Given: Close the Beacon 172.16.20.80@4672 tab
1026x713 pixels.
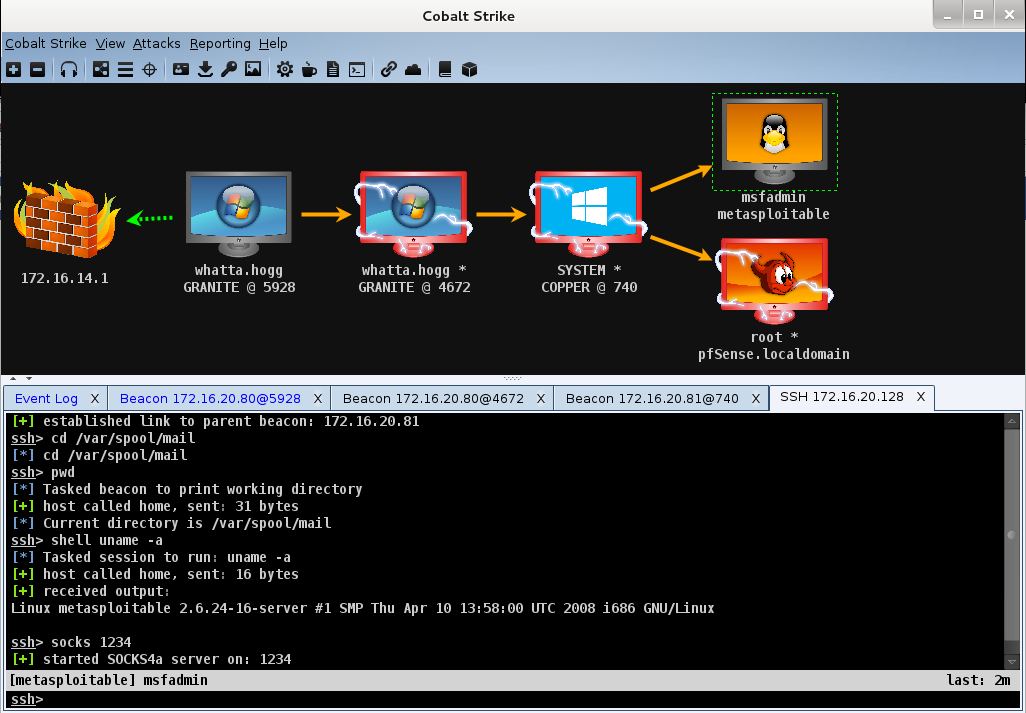Looking at the screenshot, I should point(540,398).
